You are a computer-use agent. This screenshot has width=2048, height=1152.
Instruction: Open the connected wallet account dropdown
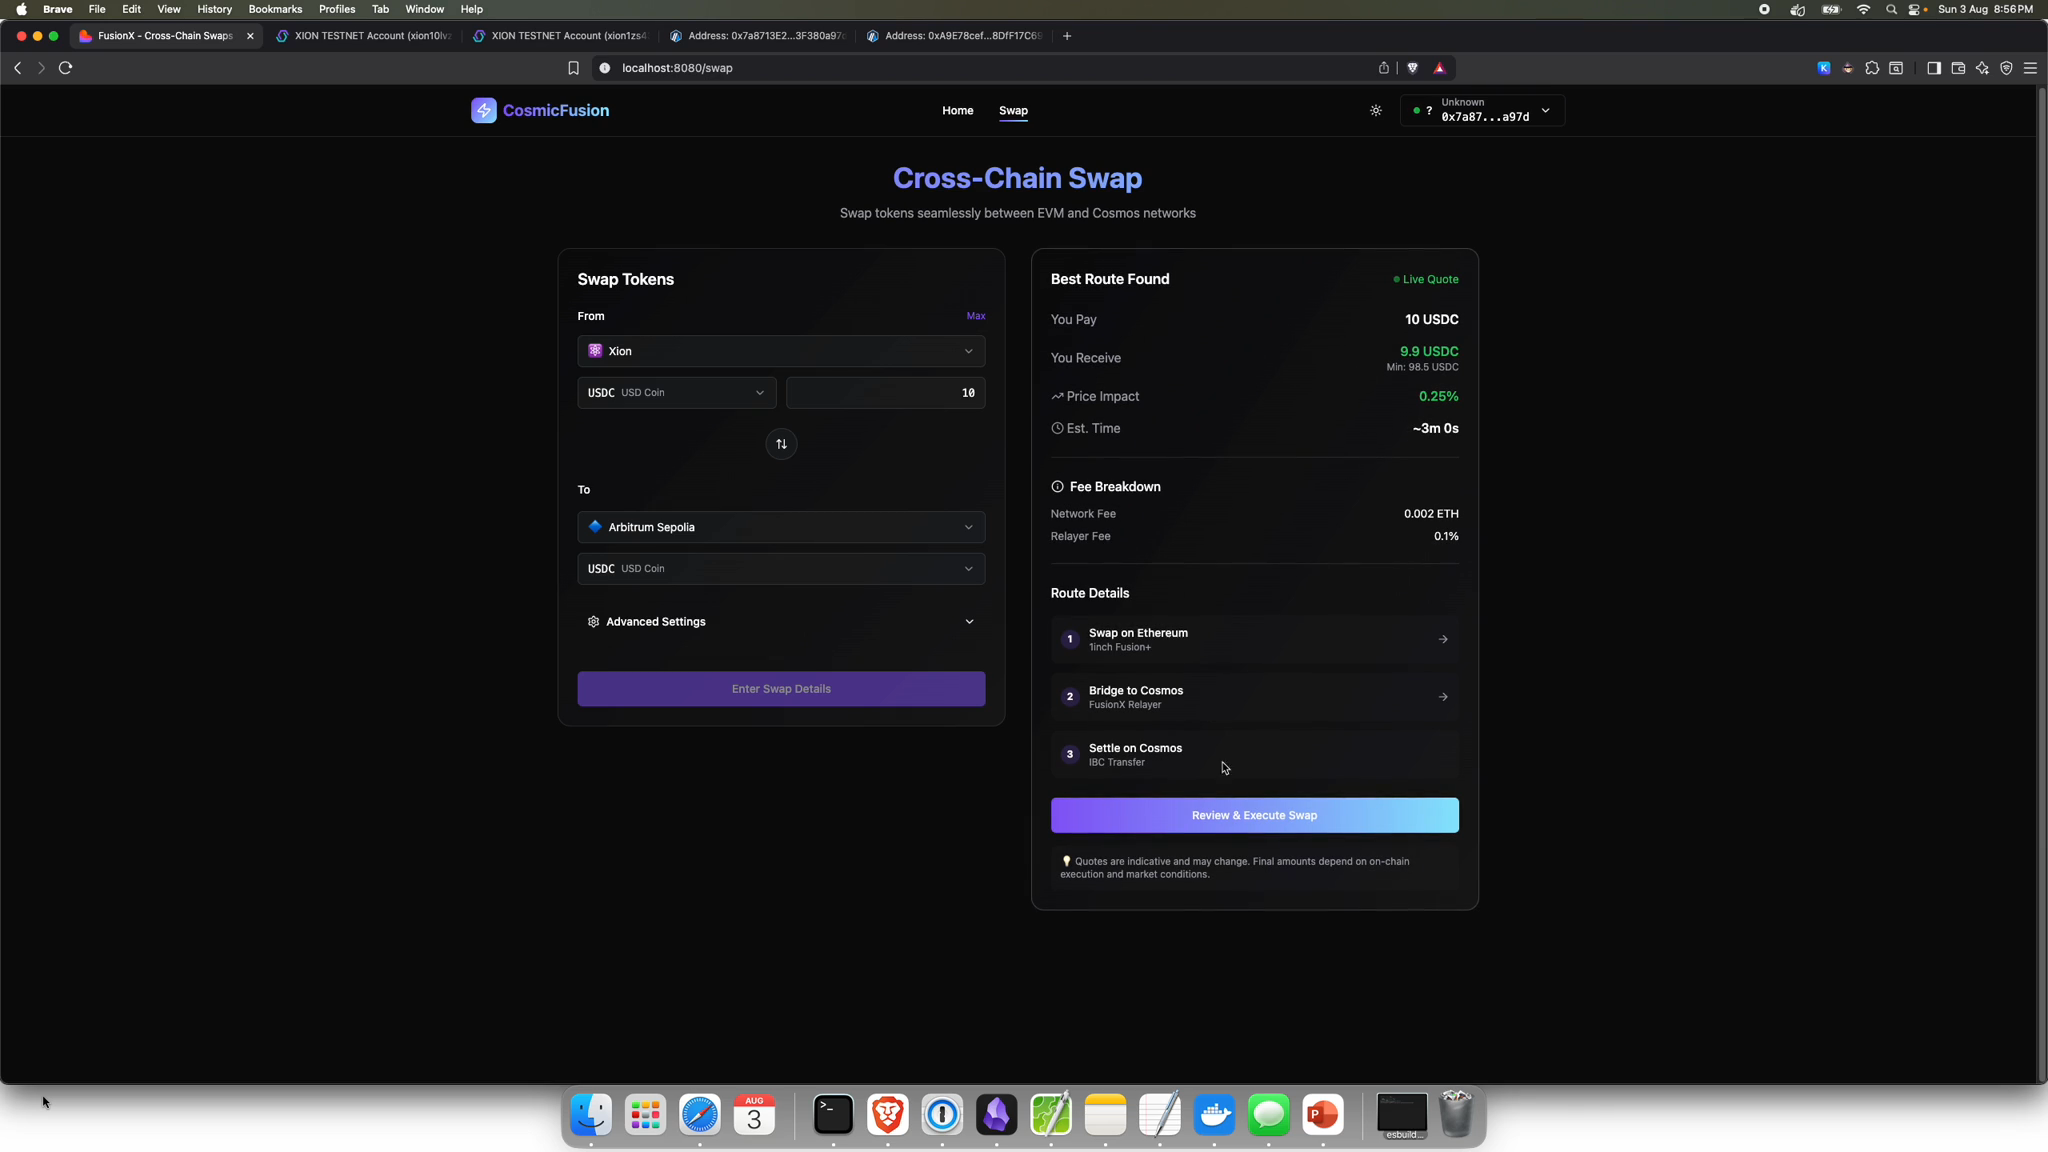[x=1484, y=110]
